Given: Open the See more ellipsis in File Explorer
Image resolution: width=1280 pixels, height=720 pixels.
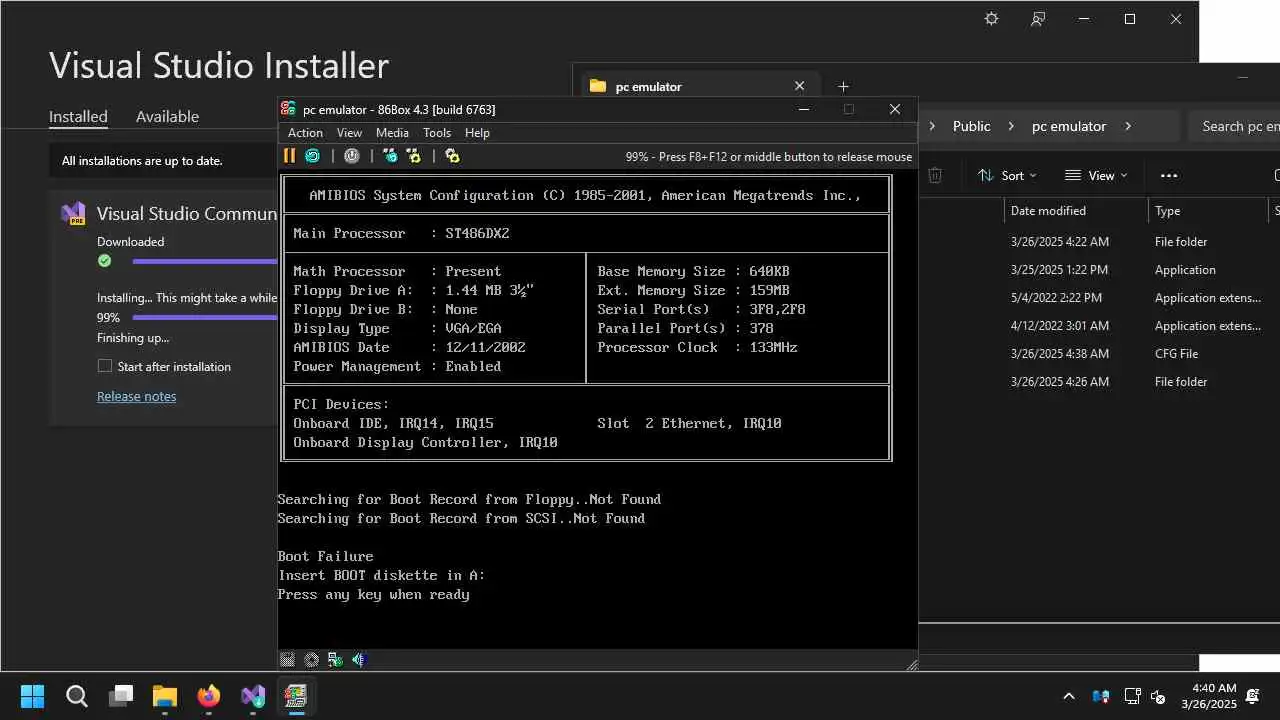Looking at the screenshot, I should 1169,175.
